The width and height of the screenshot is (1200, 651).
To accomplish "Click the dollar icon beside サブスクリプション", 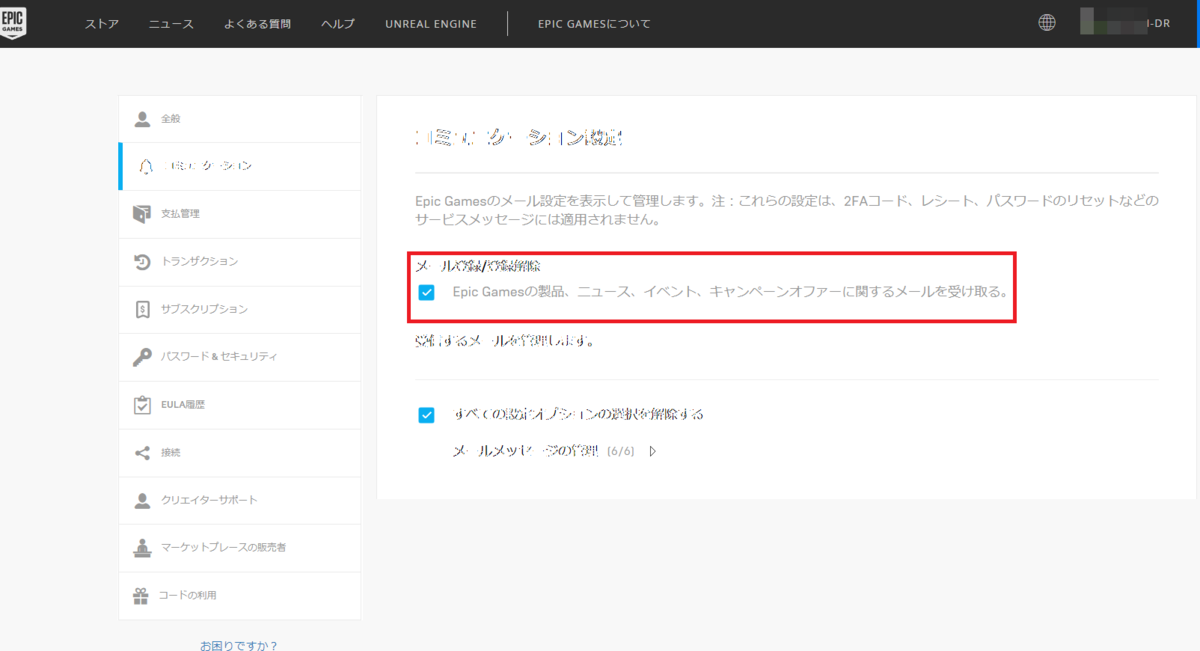I will pos(142,310).
